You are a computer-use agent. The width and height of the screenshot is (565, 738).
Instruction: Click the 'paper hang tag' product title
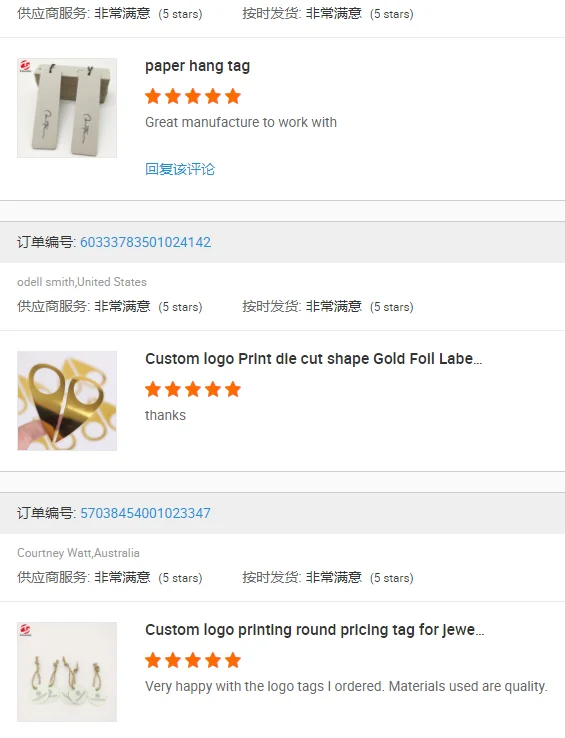(x=197, y=66)
